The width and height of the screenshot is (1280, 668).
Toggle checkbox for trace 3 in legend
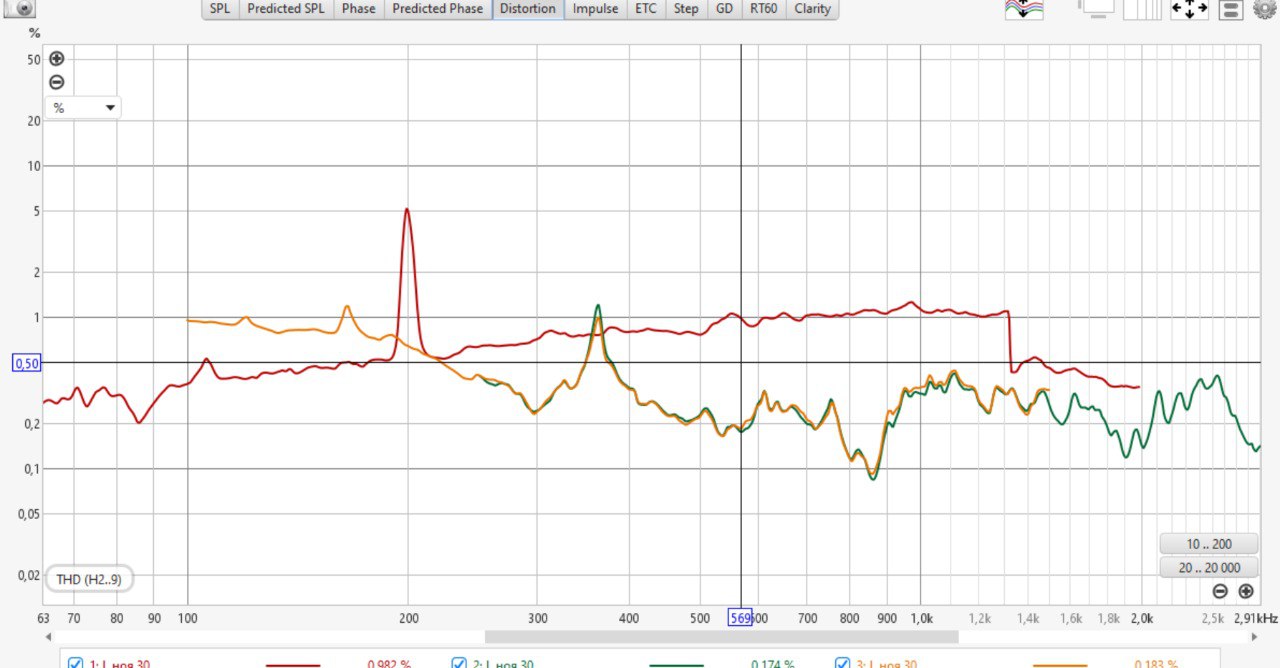pyautogui.click(x=843, y=663)
